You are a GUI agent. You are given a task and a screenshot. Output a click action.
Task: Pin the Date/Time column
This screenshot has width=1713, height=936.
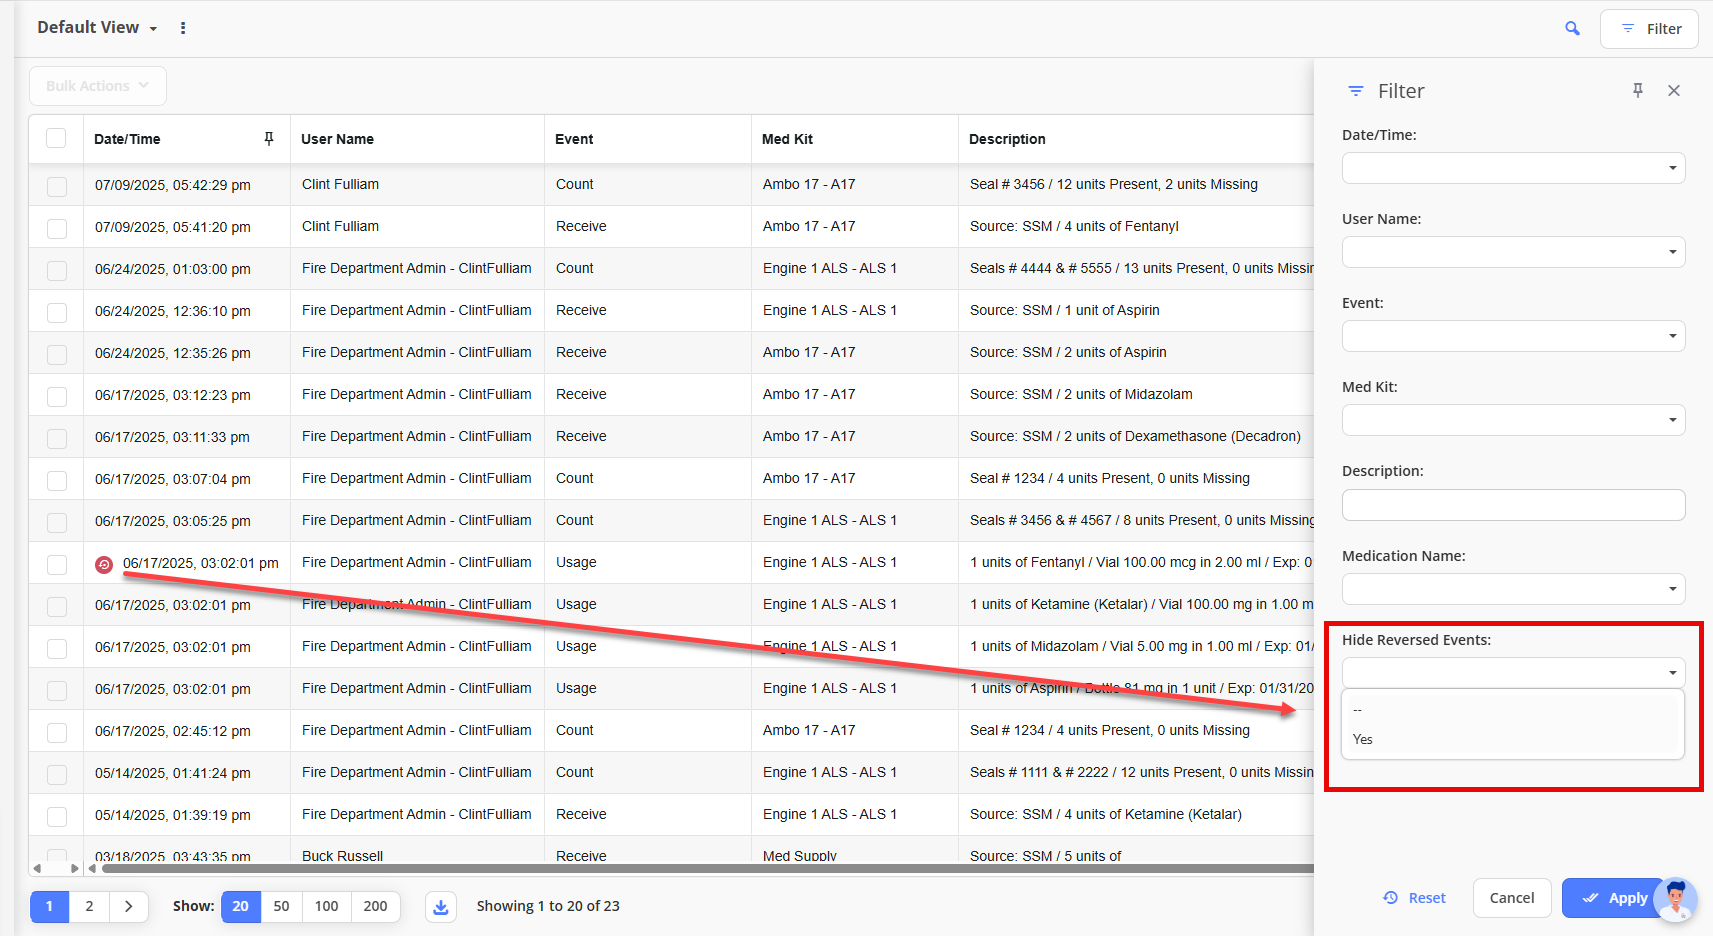coord(269,139)
